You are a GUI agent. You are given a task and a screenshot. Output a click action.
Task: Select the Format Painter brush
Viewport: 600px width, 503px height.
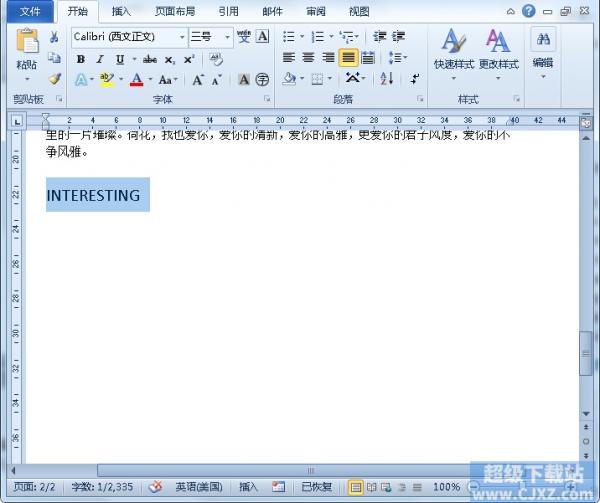click(x=54, y=79)
